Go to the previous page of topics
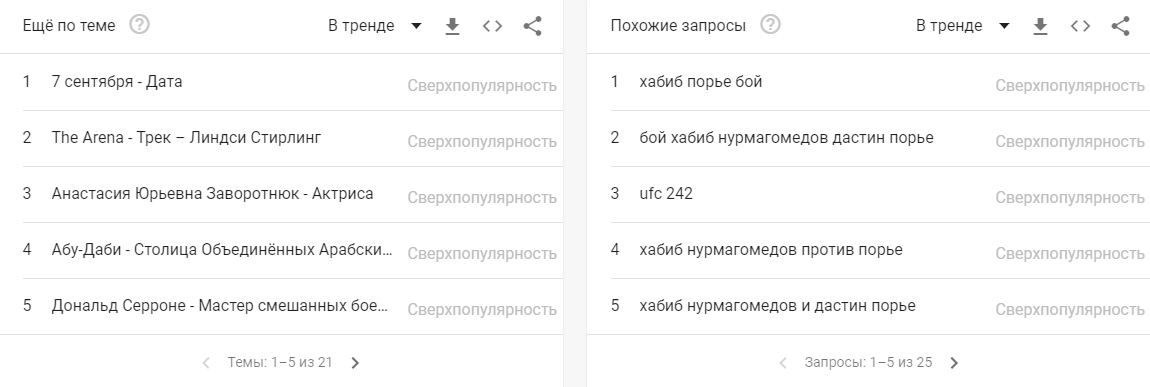The height and width of the screenshot is (387, 1150). coord(206,362)
